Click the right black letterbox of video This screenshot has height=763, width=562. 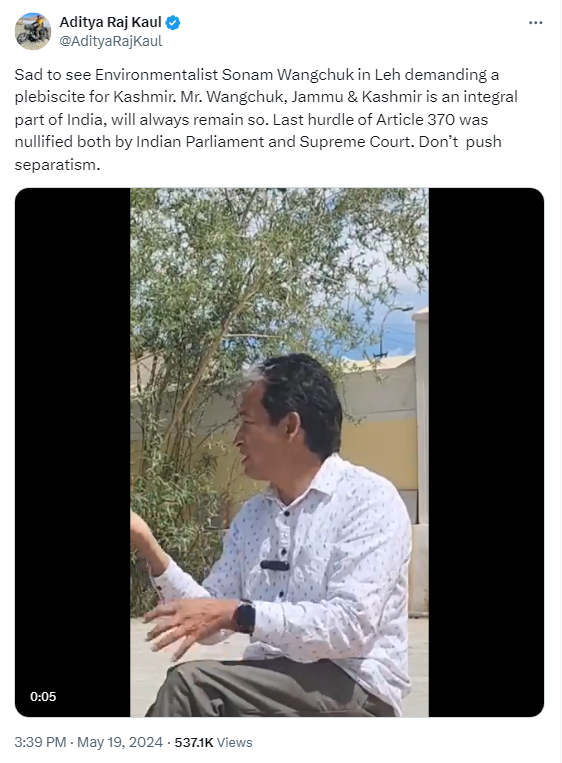coord(486,452)
